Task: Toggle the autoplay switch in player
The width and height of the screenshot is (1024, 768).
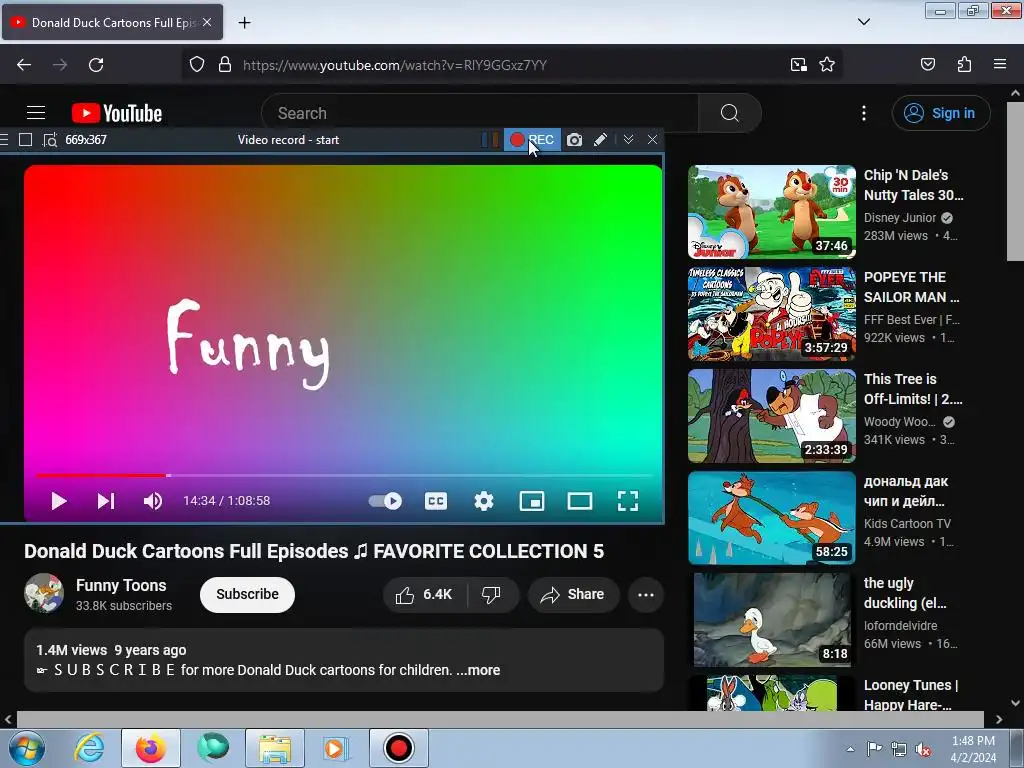Action: point(385,501)
